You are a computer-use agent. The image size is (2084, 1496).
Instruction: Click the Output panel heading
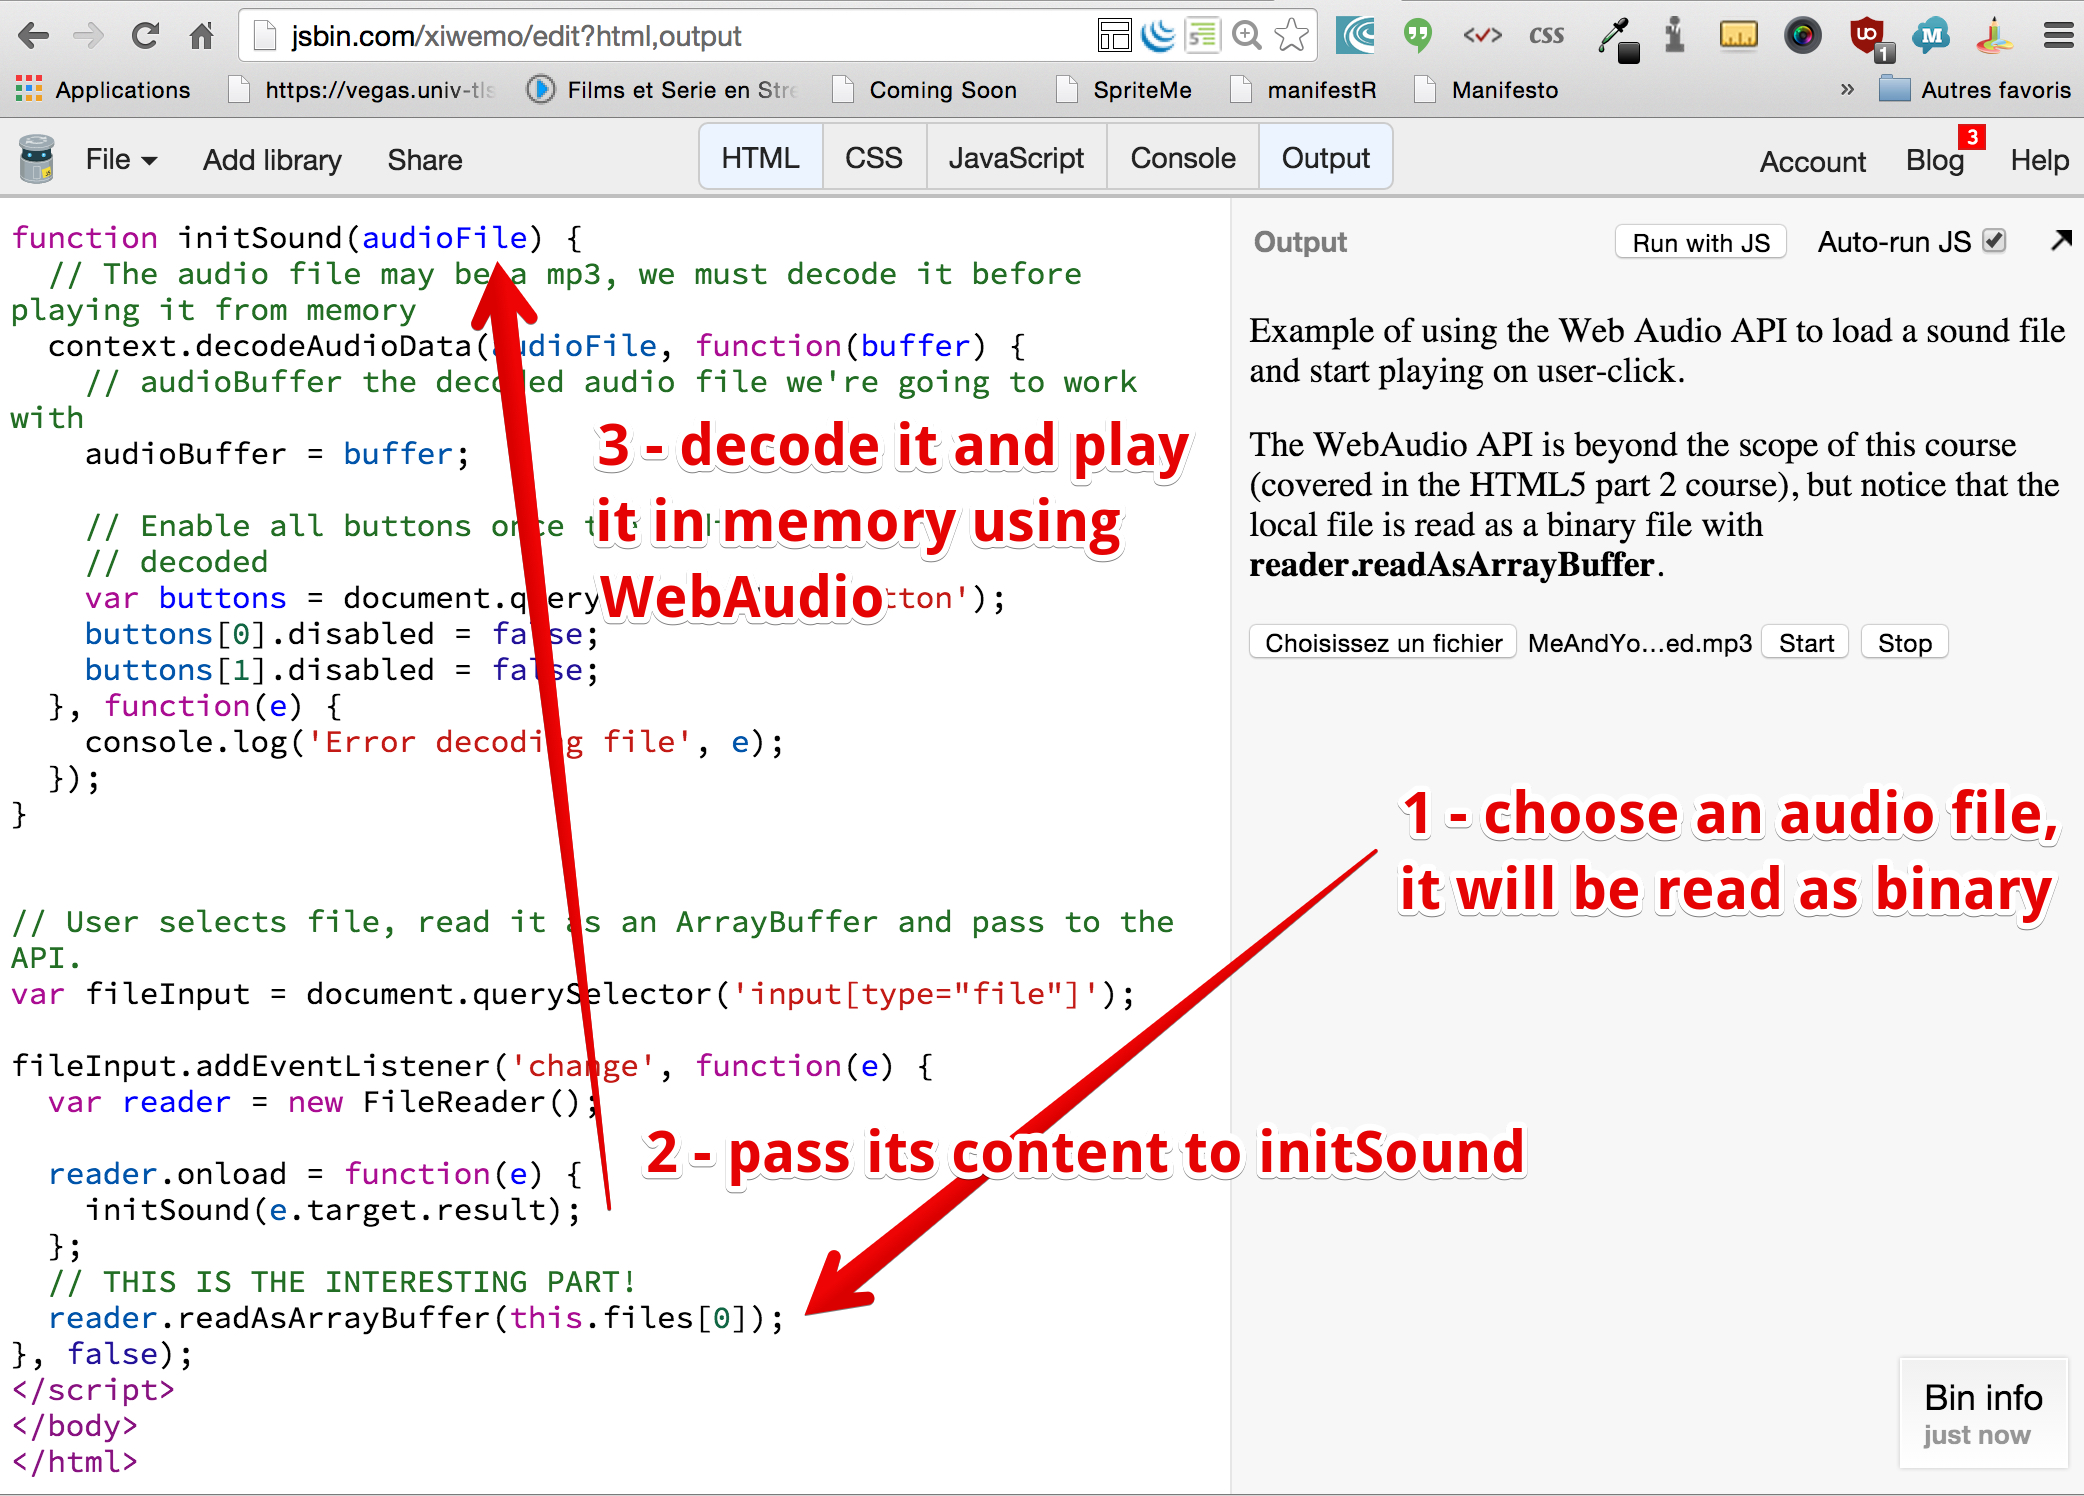pos(1300,242)
